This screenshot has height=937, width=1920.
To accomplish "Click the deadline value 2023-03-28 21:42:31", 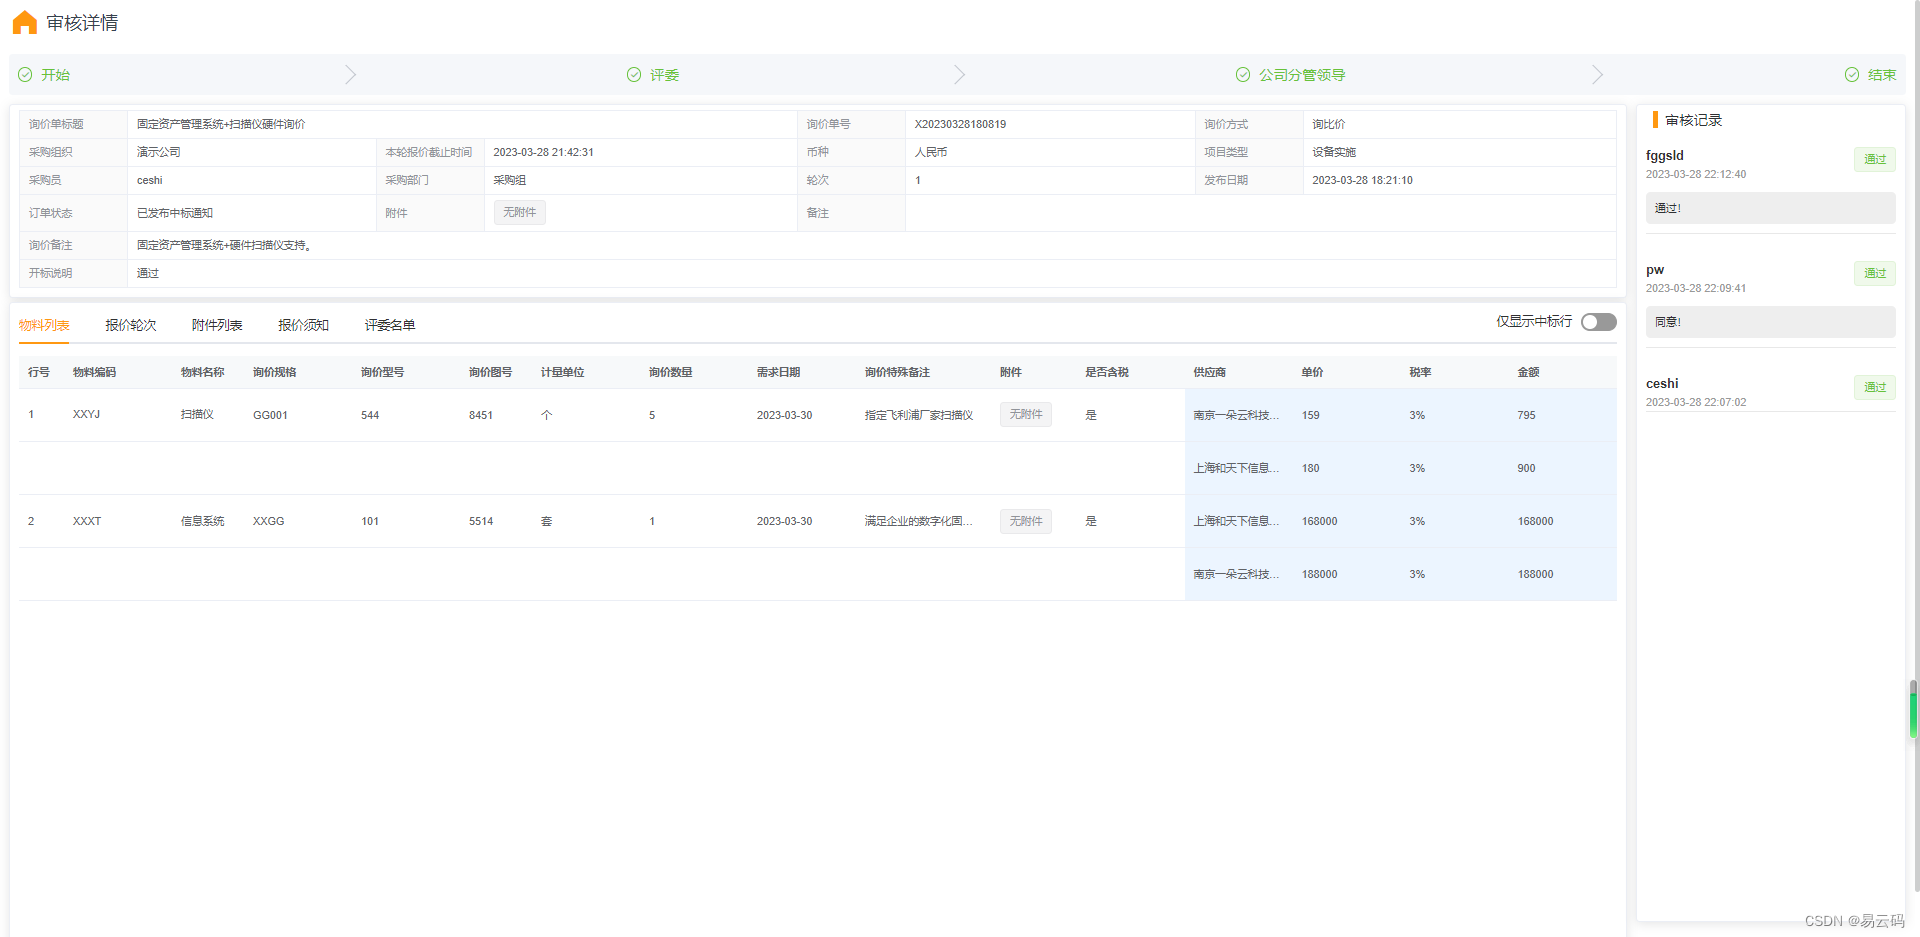I will point(543,152).
